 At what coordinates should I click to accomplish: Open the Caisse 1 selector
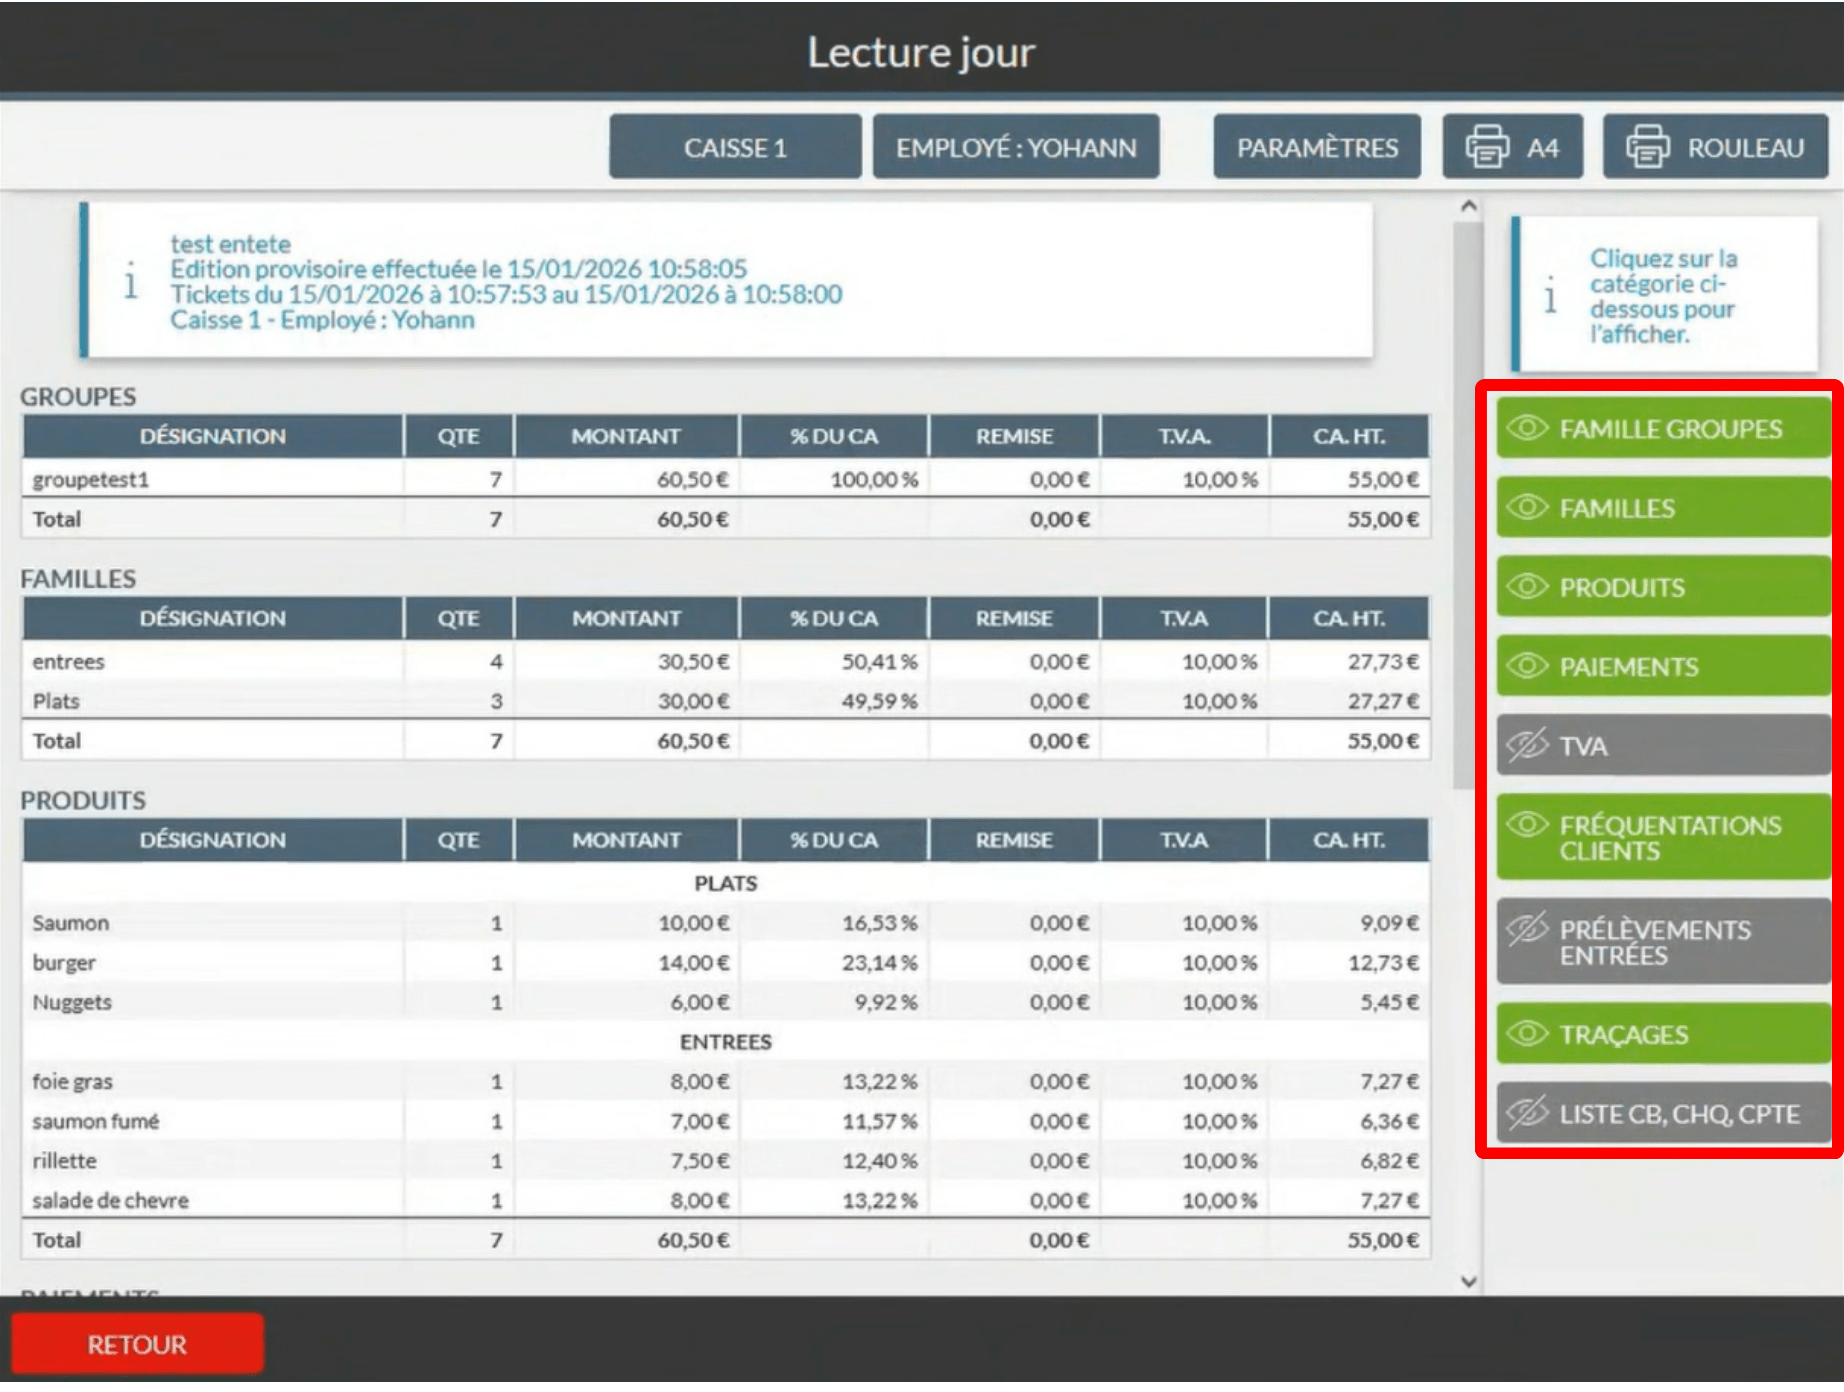coord(735,147)
